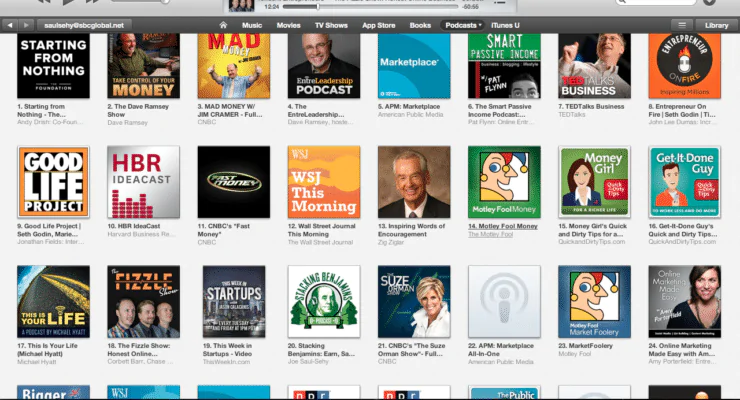740x400 pixels.
Task: Switch to the Movies store tab
Action: [288, 25]
